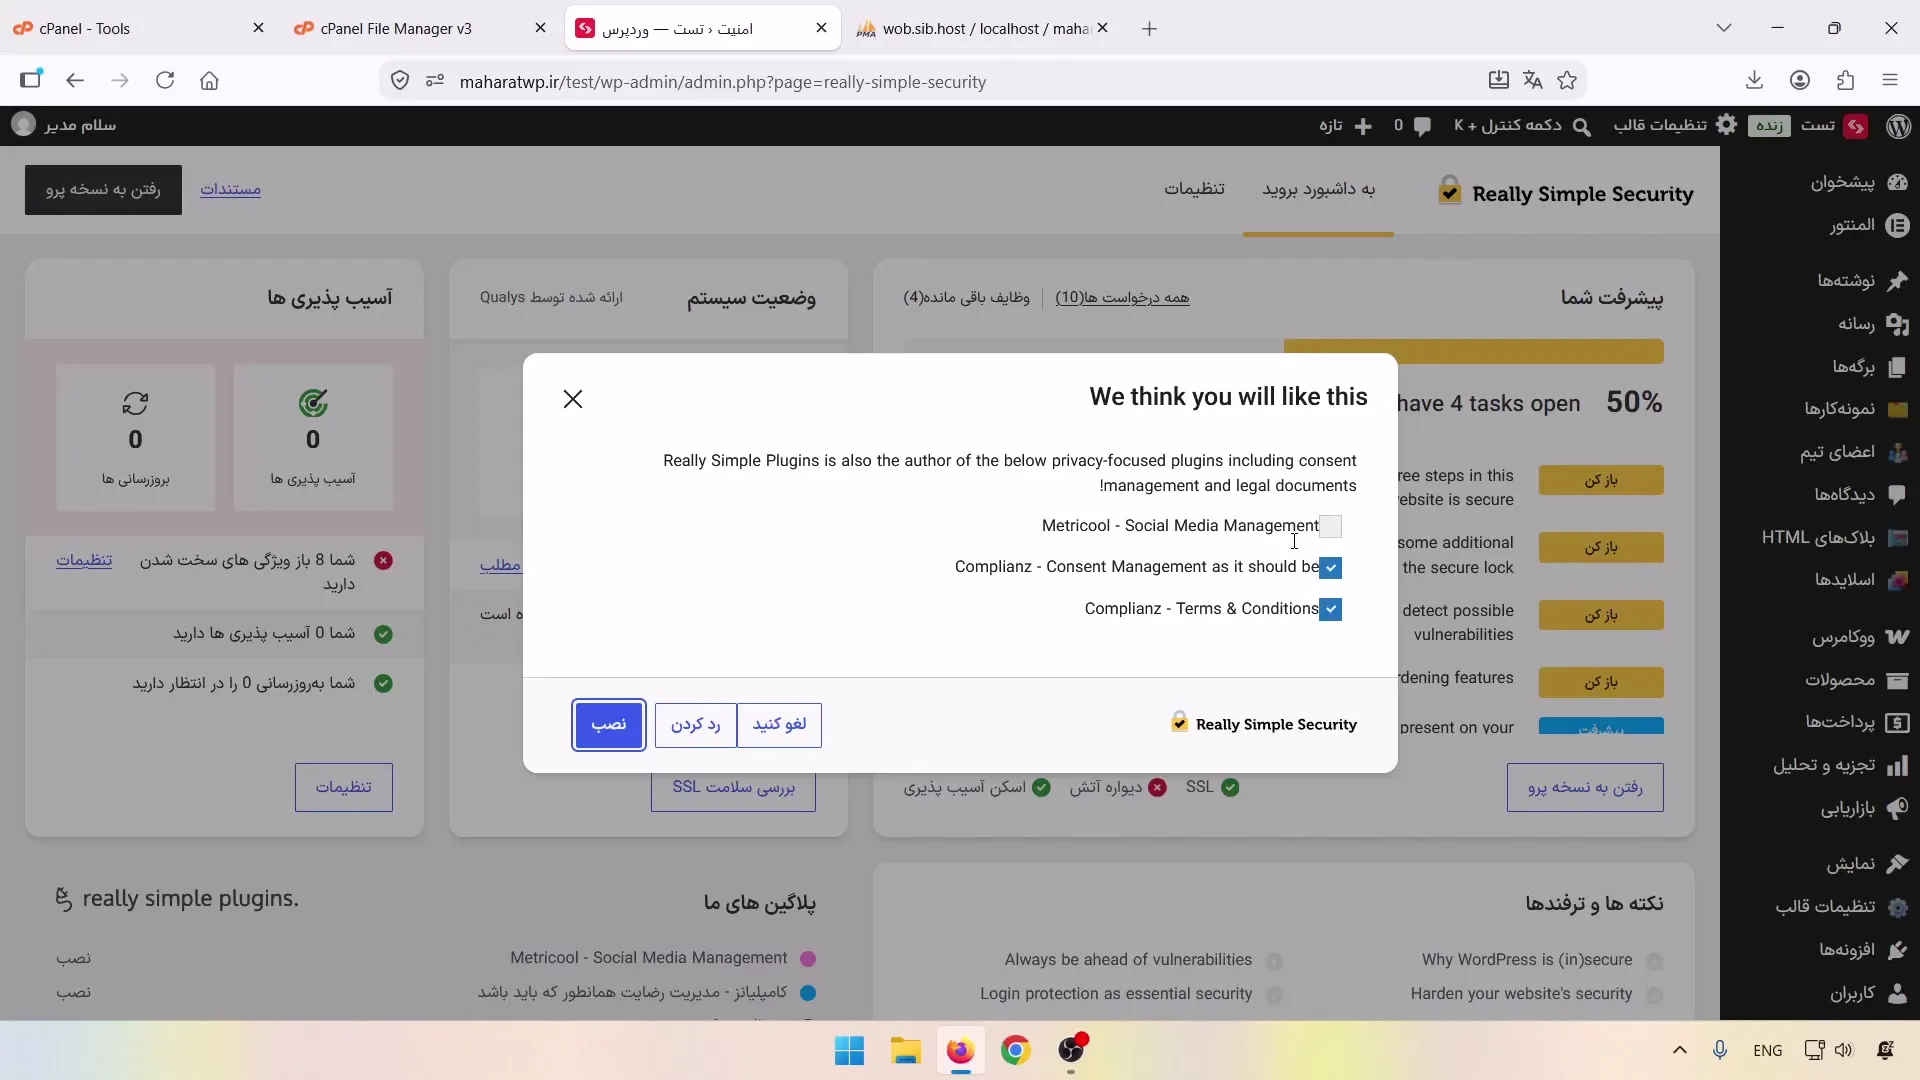The height and width of the screenshot is (1080, 1920).
Task: Open the تجزیه و تحلیل analytics menu
Action: tap(1840, 765)
